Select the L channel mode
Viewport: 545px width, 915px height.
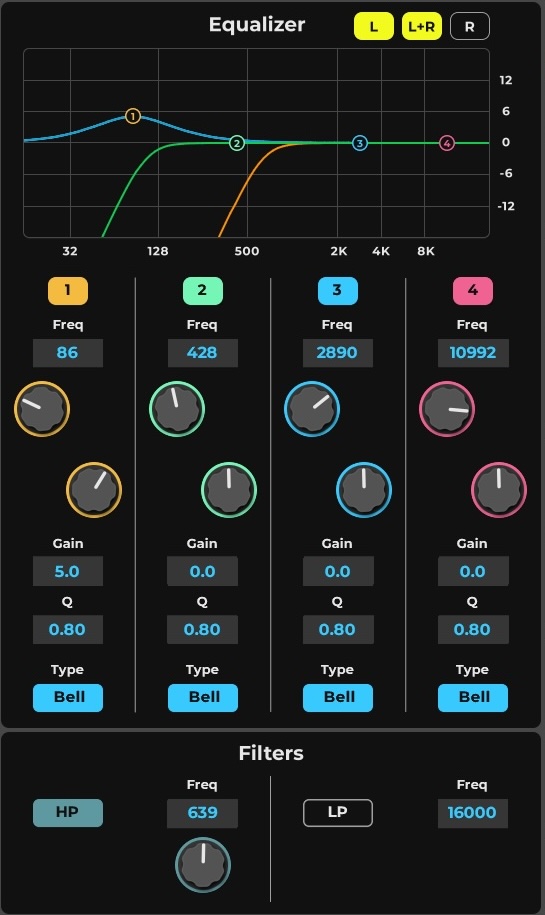click(374, 26)
